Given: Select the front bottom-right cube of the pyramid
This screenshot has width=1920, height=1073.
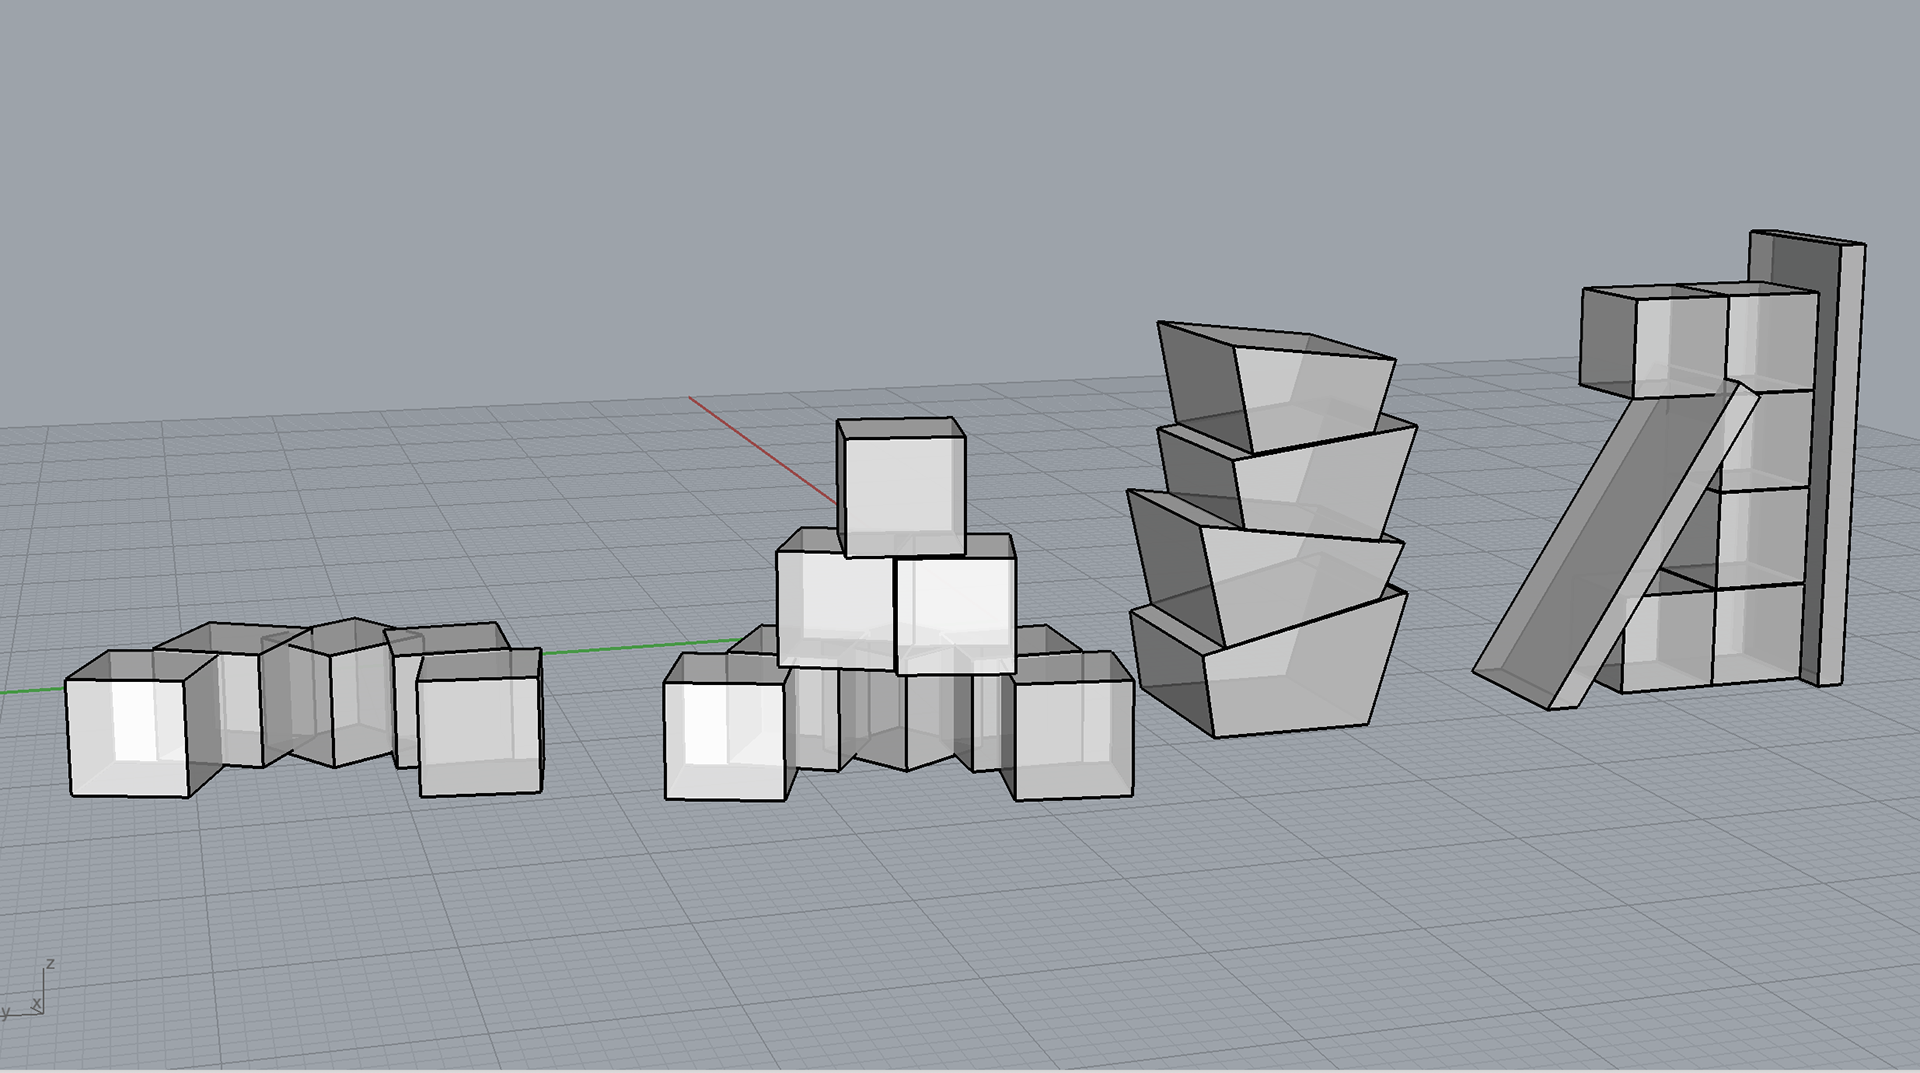Looking at the screenshot, I should [1067, 727].
